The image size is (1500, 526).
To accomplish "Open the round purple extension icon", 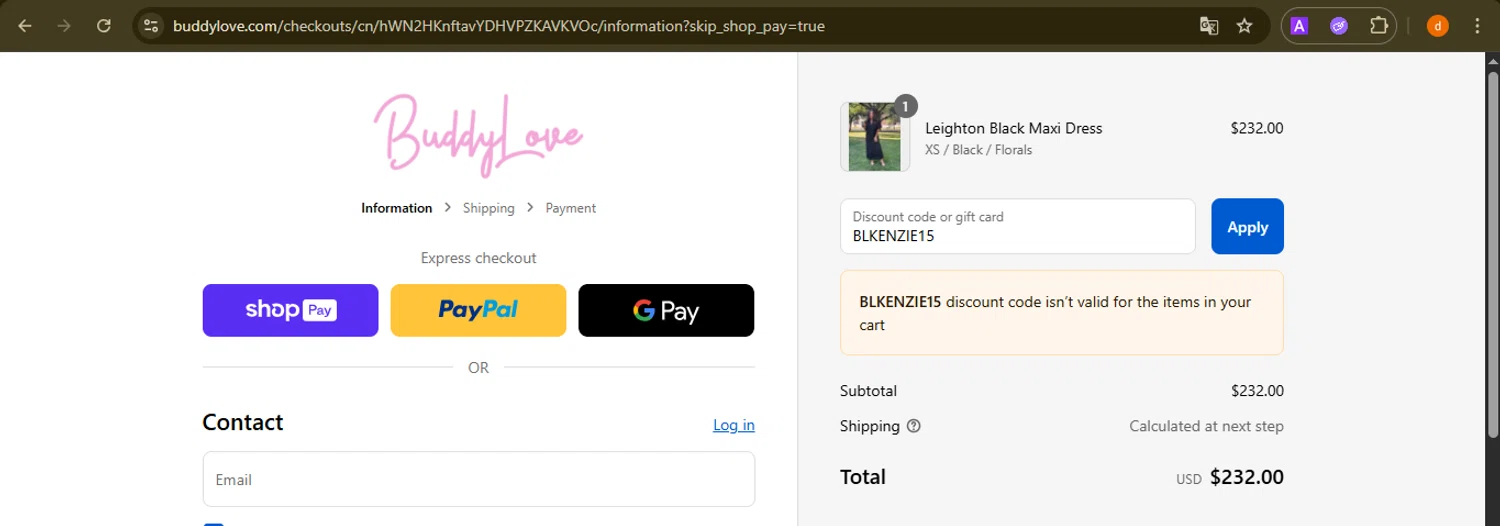I will tap(1339, 26).
